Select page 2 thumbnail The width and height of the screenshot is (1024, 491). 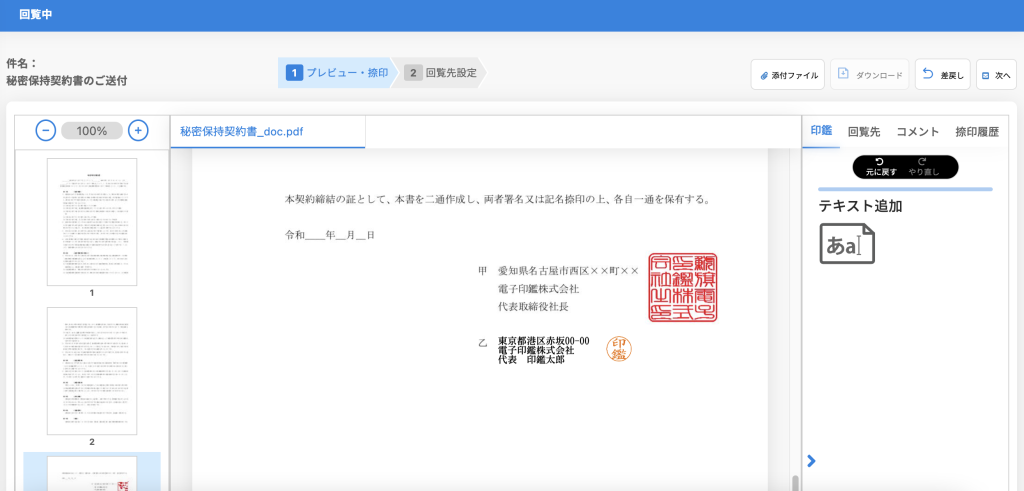pyautogui.click(x=92, y=371)
